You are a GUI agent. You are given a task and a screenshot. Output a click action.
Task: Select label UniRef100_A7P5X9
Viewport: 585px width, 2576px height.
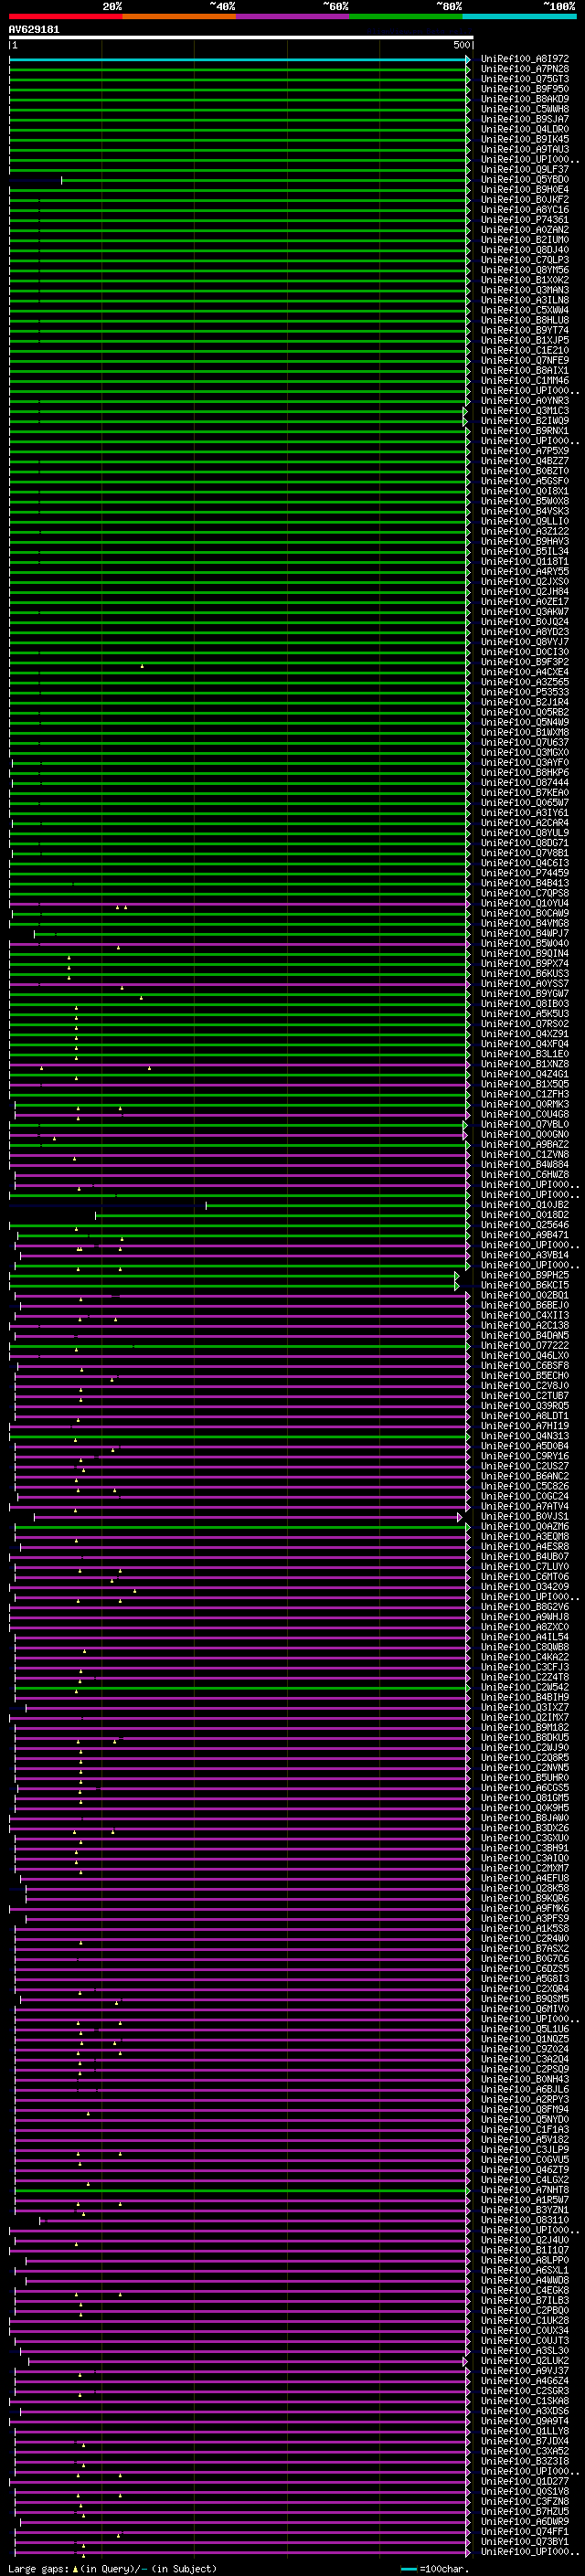525,450
